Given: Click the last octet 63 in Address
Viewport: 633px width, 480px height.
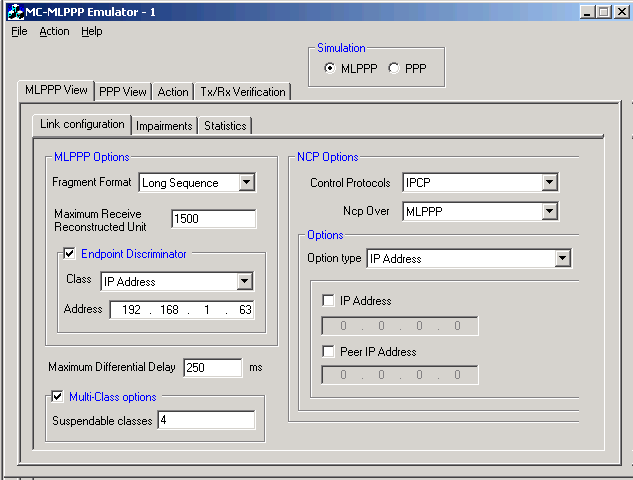Looking at the screenshot, I should [x=245, y=310].
